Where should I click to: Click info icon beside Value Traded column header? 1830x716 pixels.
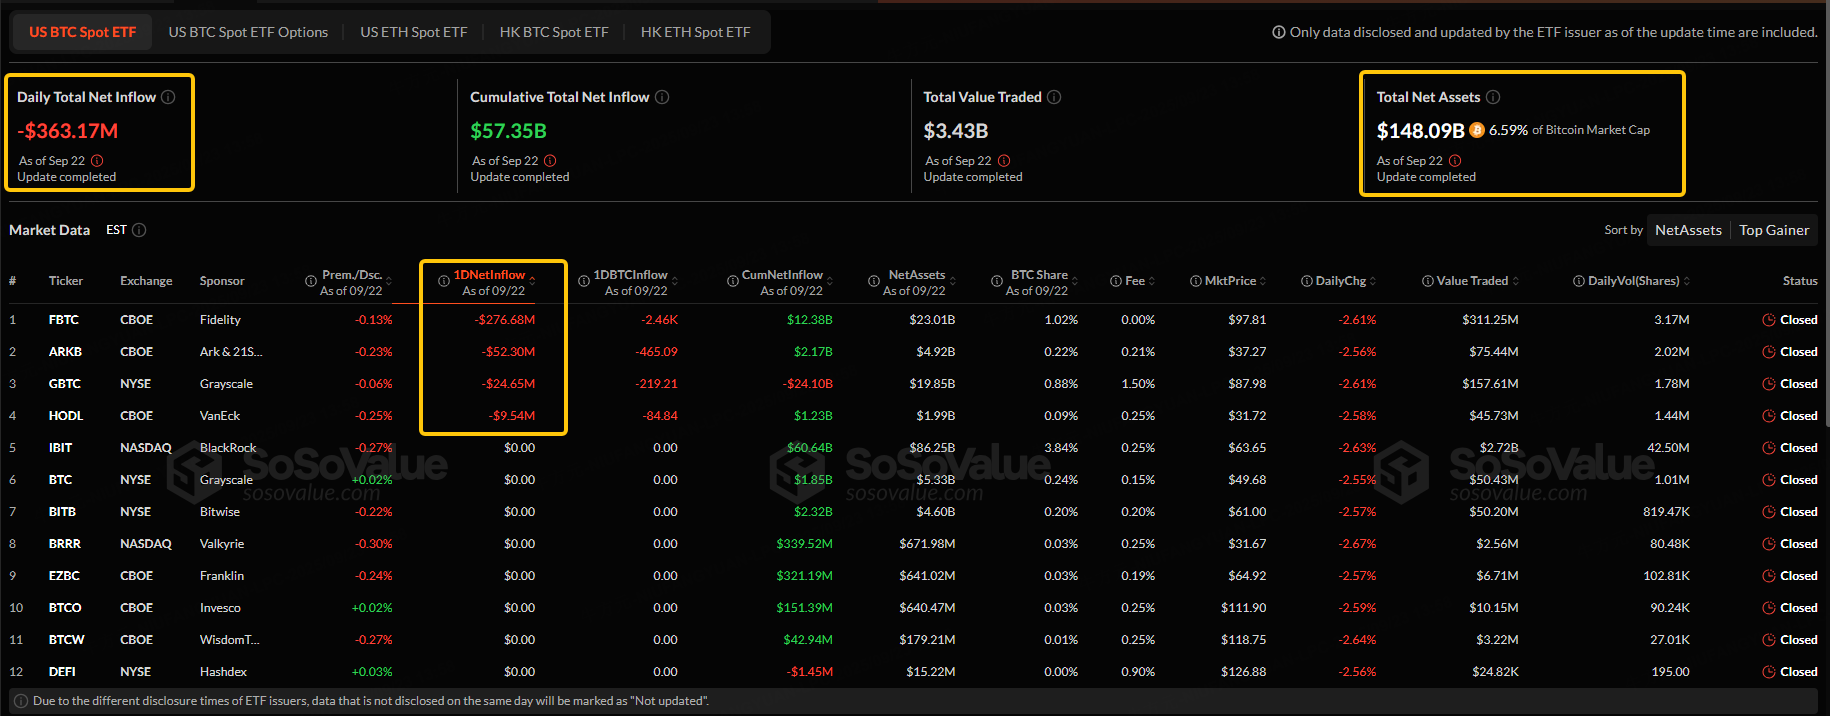coord(1428,281)
